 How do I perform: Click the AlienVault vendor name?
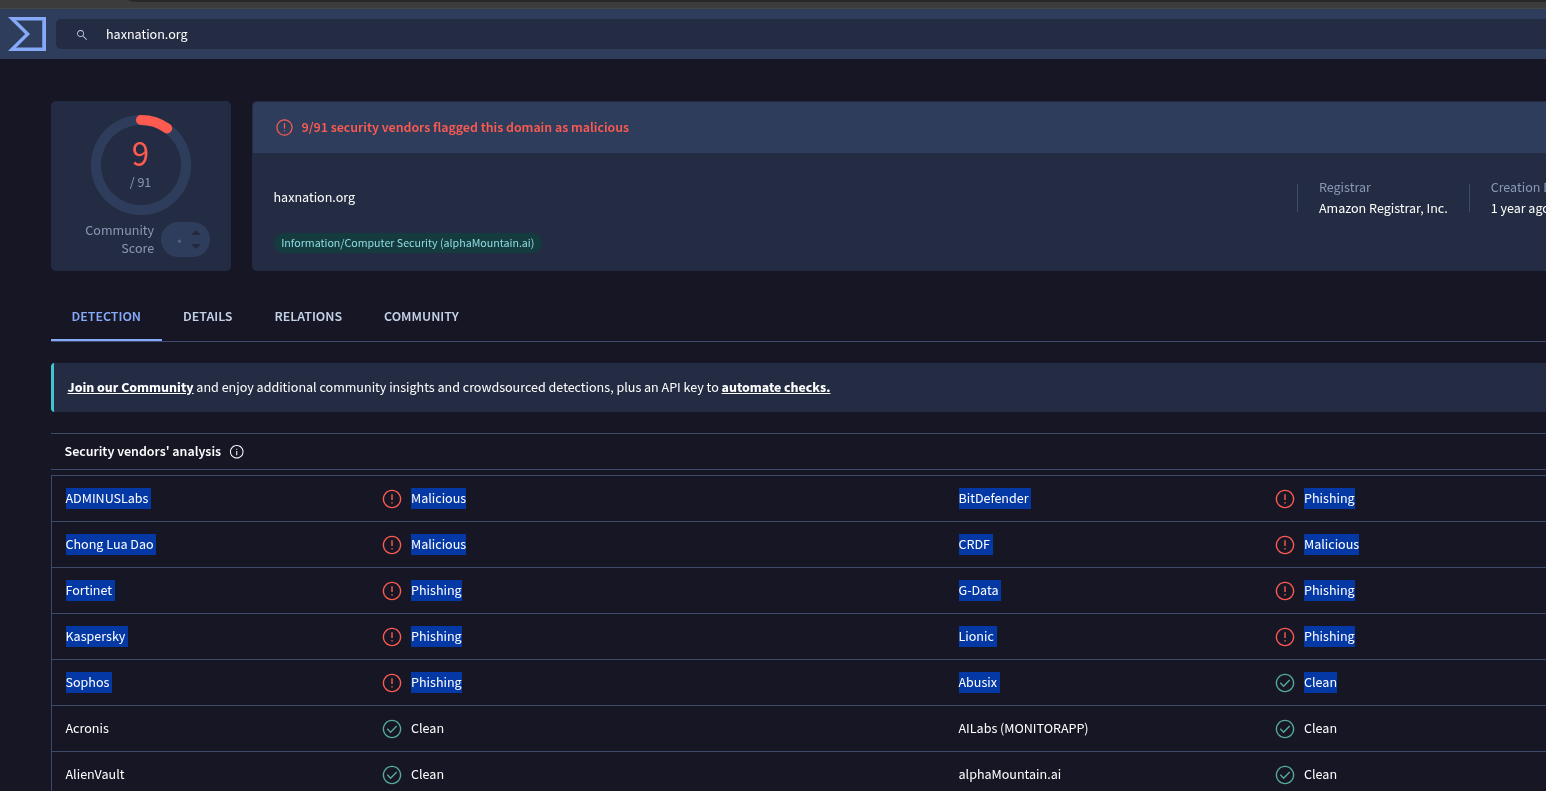pos(95,774)
